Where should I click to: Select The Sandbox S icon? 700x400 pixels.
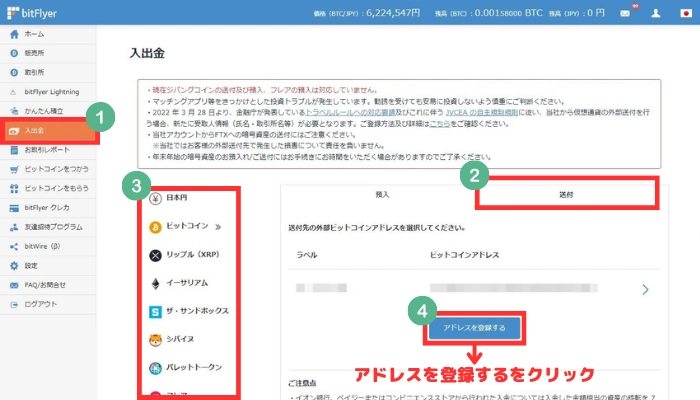coord(155,312)
